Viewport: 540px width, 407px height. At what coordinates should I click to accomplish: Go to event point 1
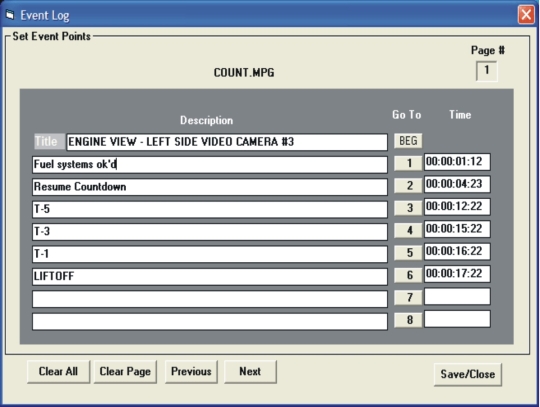point(408,163)
